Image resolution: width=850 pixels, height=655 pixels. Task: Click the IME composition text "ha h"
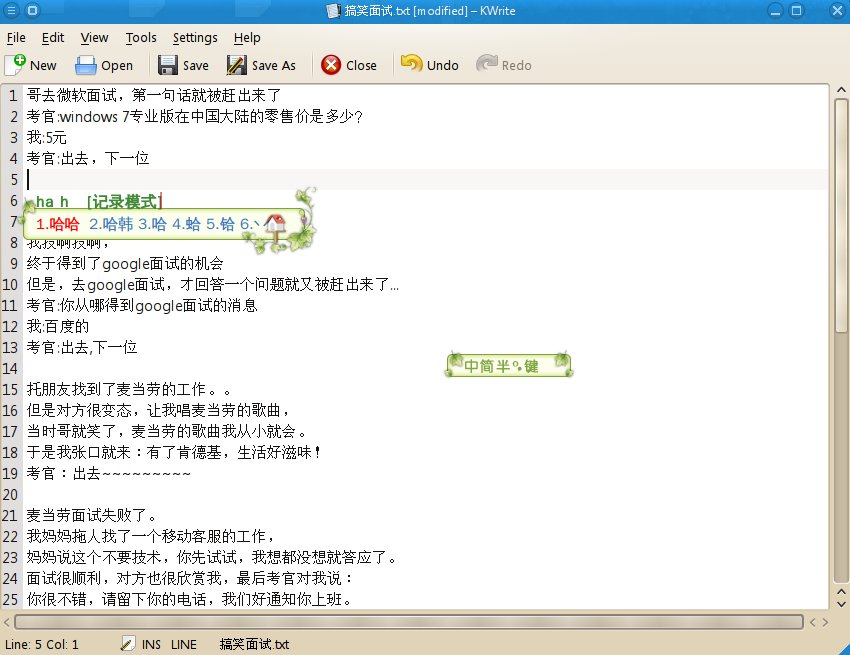pos(52,202)
